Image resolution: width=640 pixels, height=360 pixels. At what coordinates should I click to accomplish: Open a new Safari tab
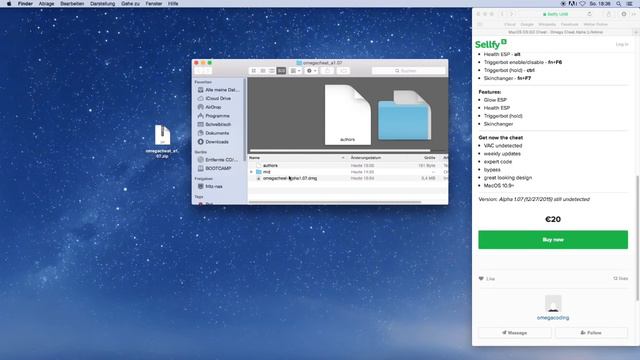click(636, 32)
